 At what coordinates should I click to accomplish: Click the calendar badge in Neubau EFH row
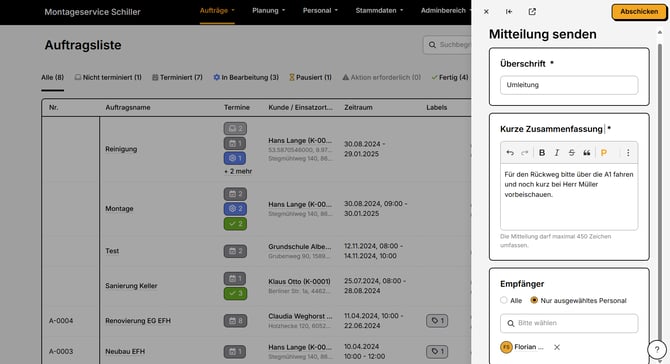(x=235, y=352)
